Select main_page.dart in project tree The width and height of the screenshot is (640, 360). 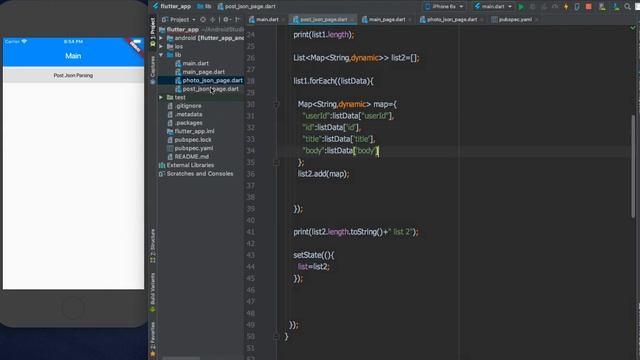tap(203, 72)
